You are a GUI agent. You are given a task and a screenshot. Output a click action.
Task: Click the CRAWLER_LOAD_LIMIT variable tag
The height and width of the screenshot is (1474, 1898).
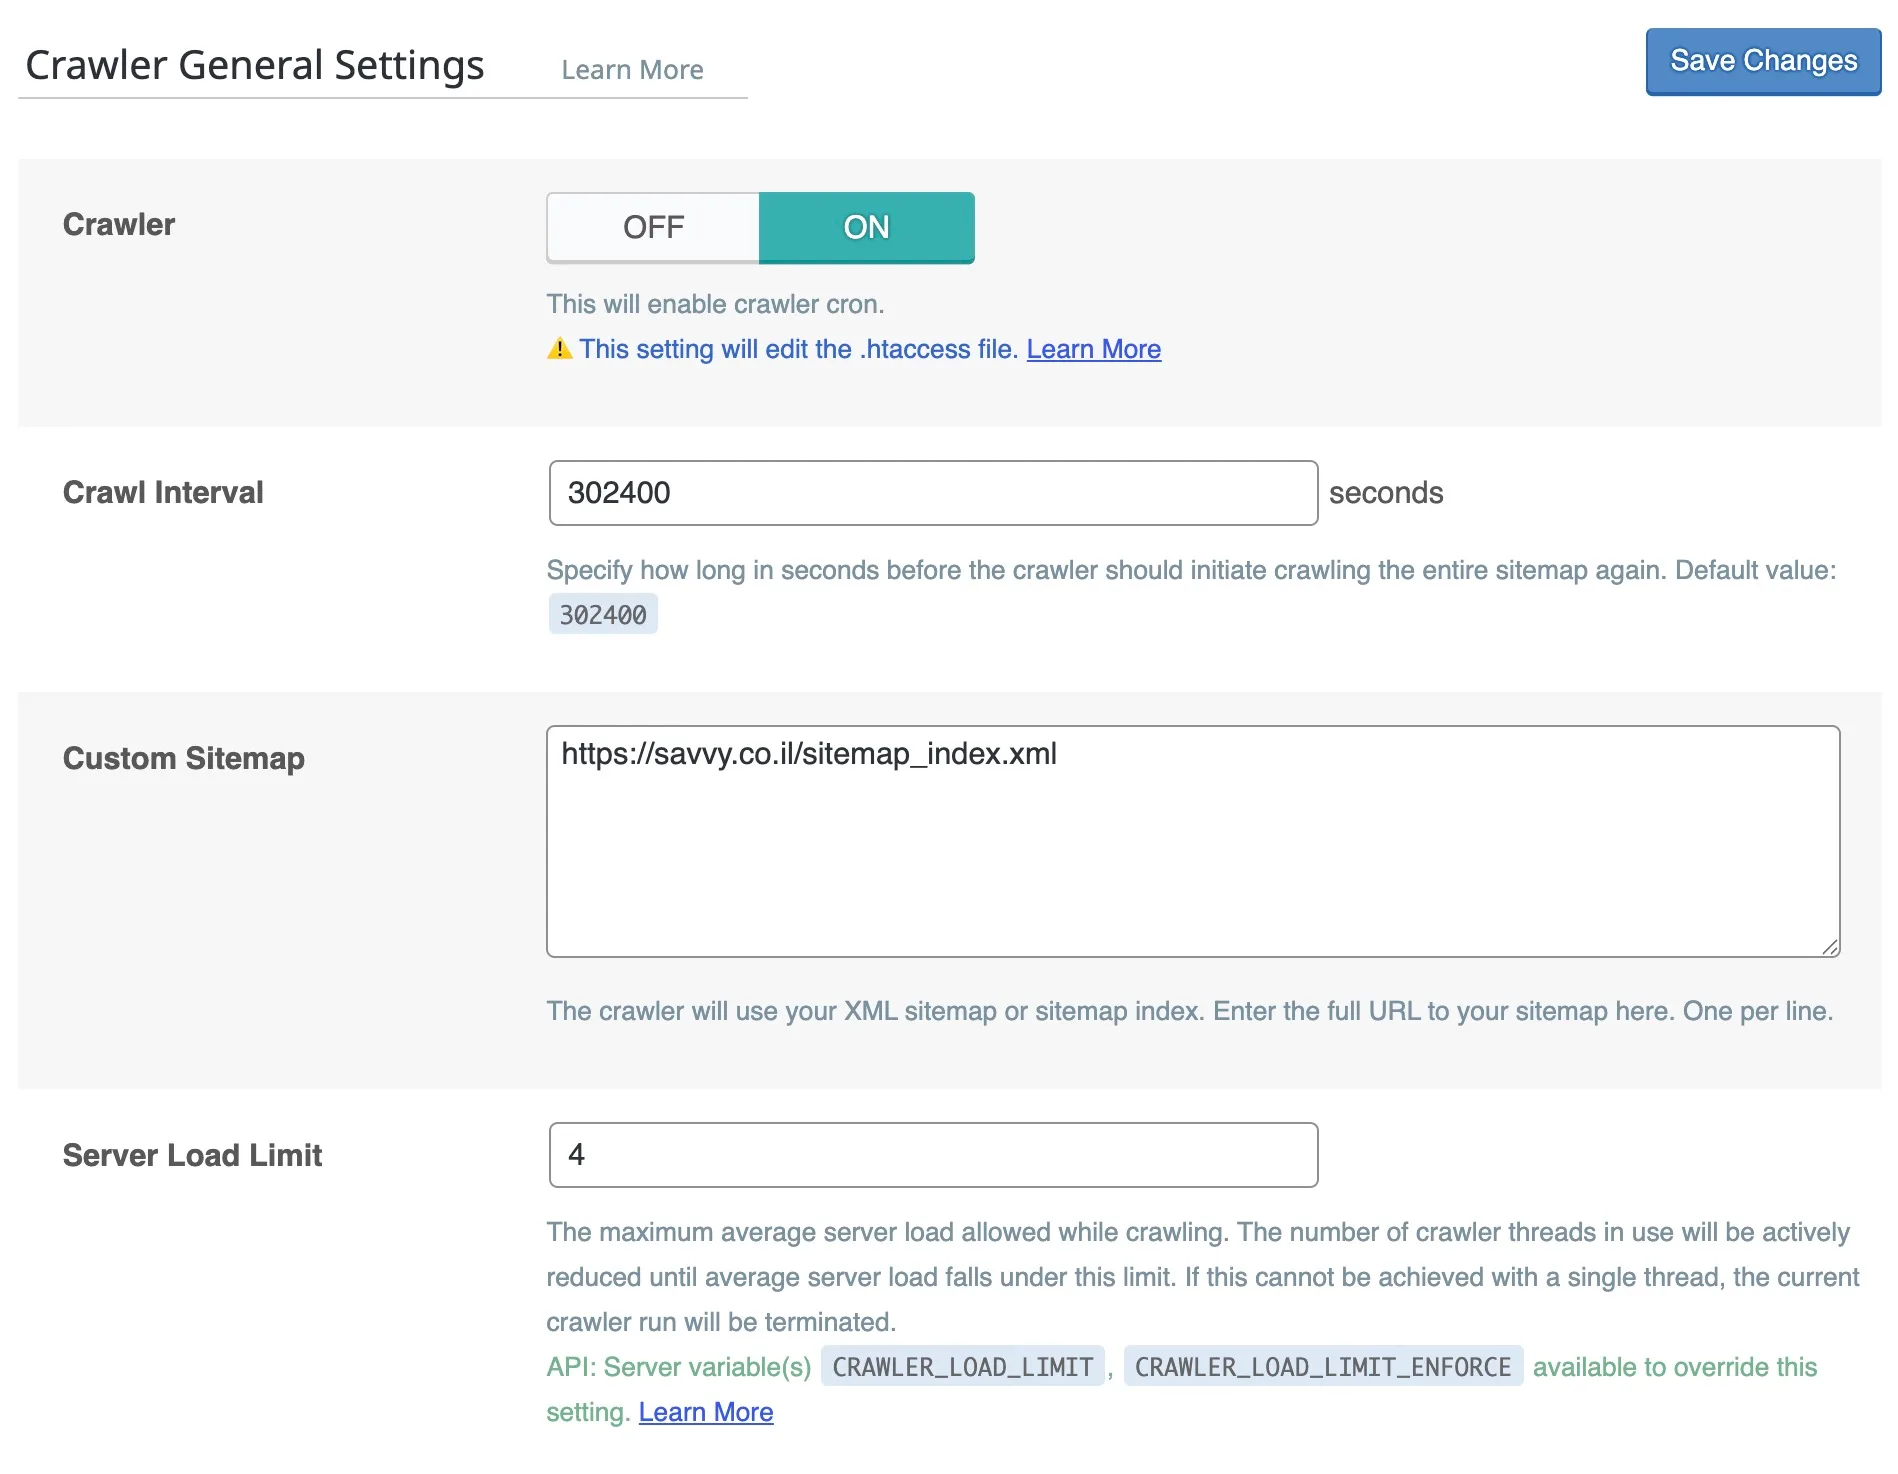point(963,1366)
